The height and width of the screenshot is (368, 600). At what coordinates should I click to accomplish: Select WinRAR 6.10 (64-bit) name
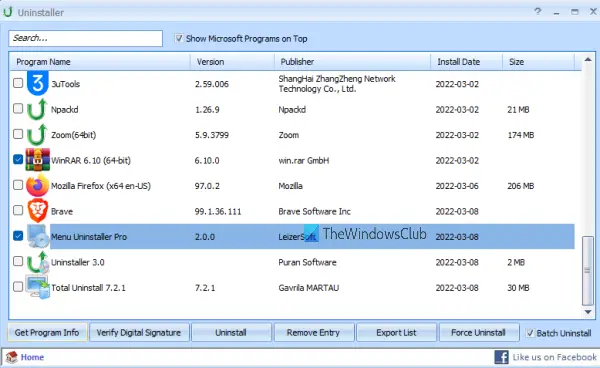click(91, 160)
